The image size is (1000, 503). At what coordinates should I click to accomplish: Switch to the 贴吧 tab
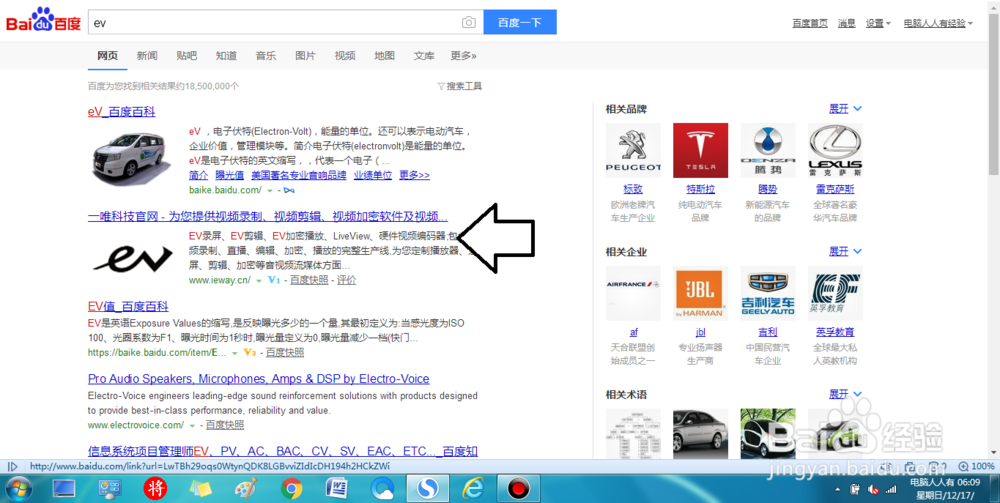pyautogui.click(x=186, y=55)
